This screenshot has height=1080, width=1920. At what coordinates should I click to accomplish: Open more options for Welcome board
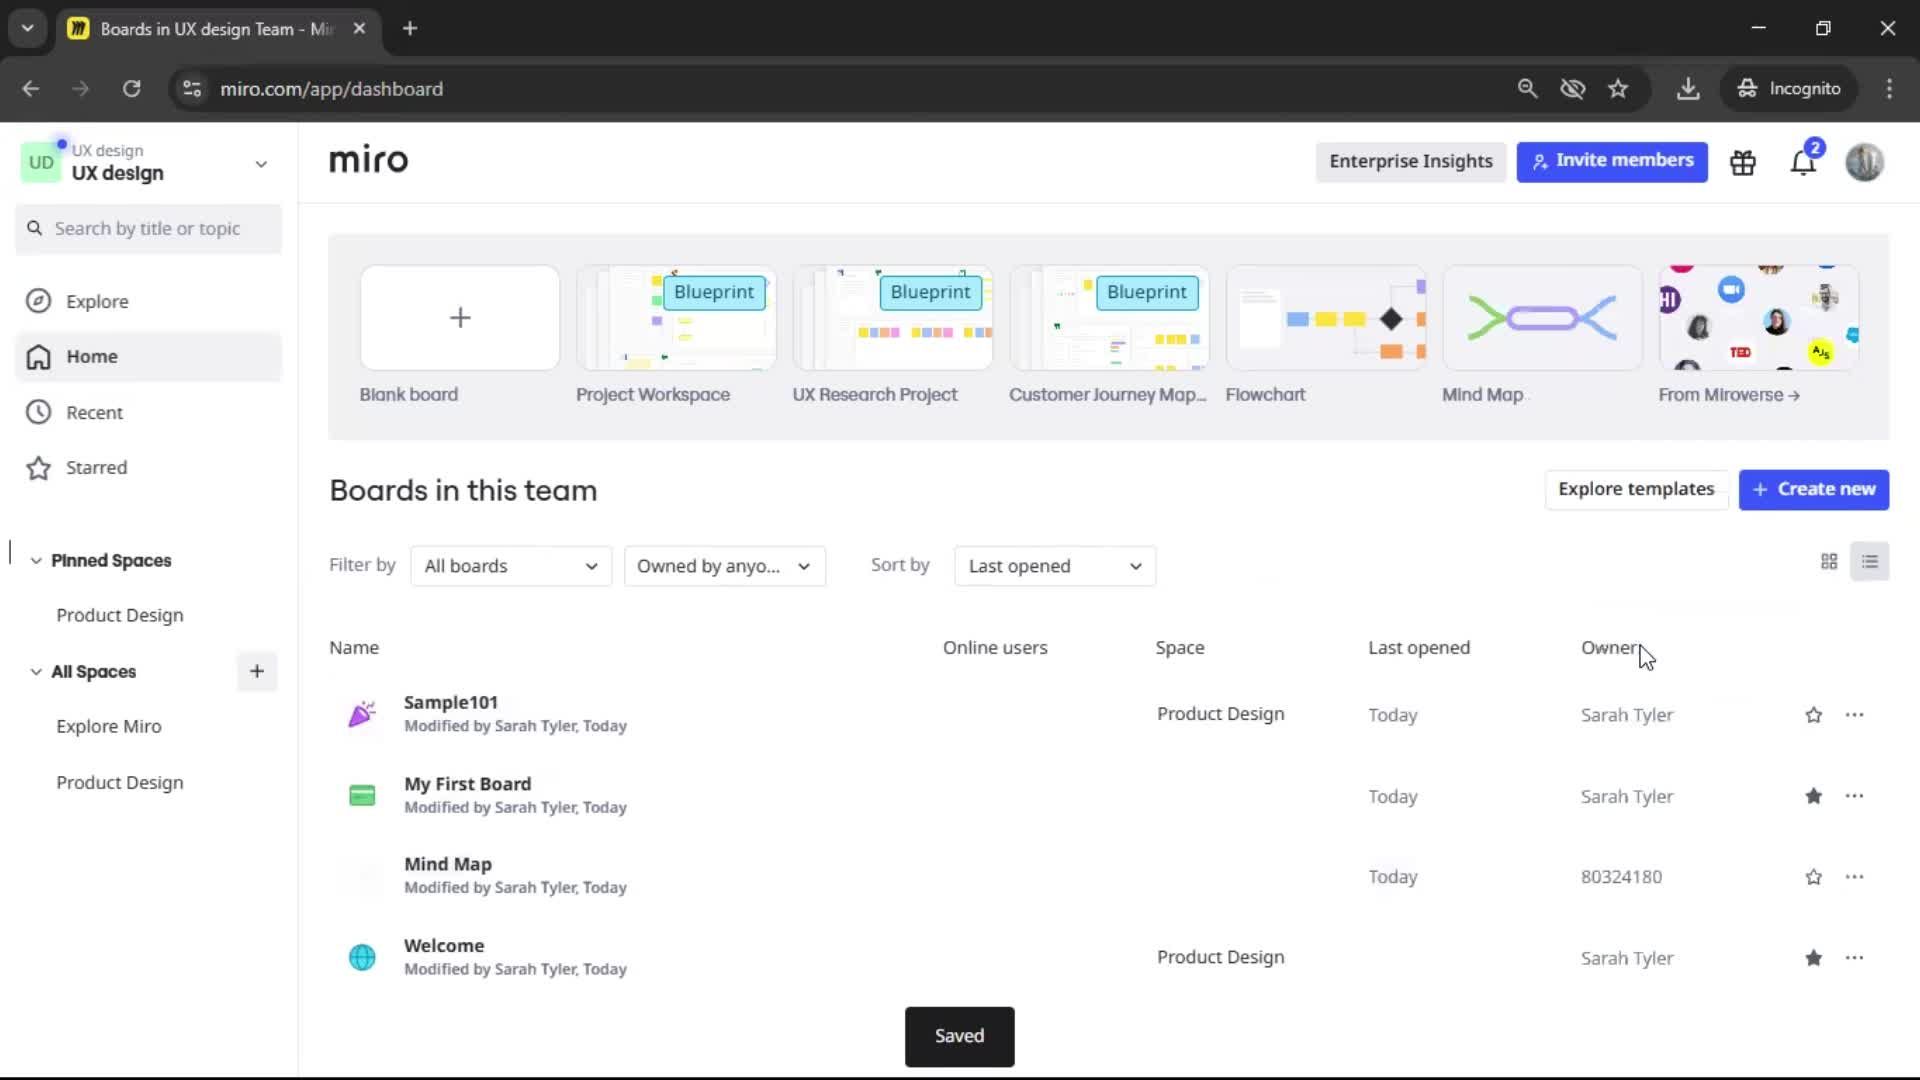point(1854,958)
